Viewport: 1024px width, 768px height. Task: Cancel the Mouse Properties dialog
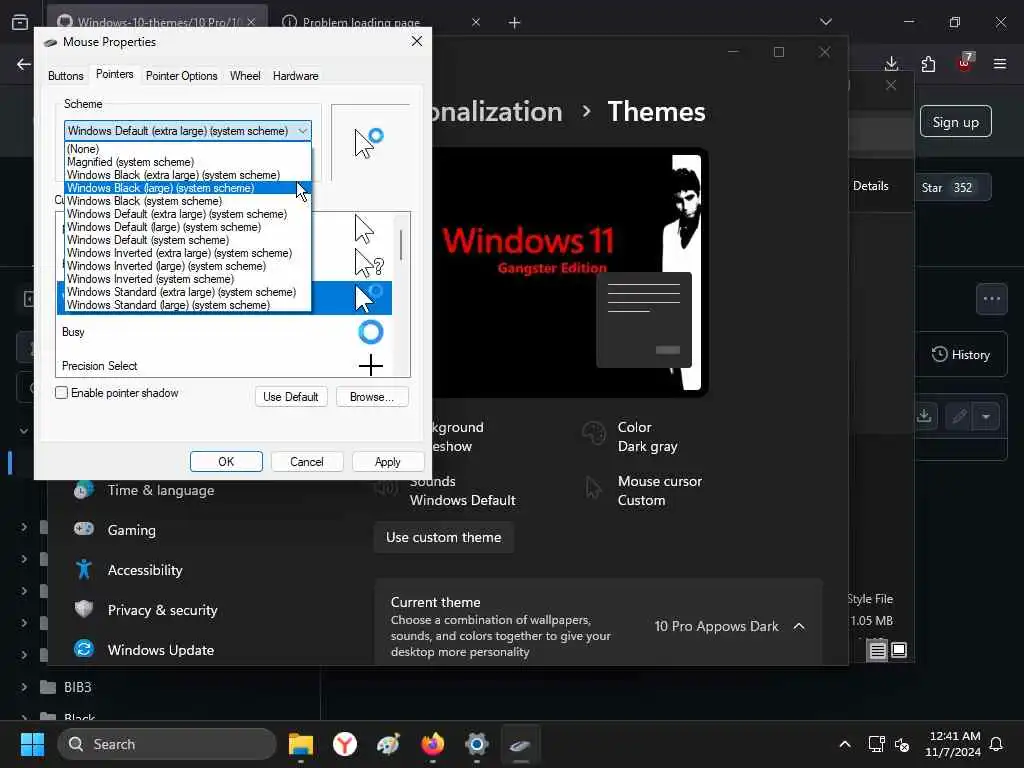(x=306, y=462)
